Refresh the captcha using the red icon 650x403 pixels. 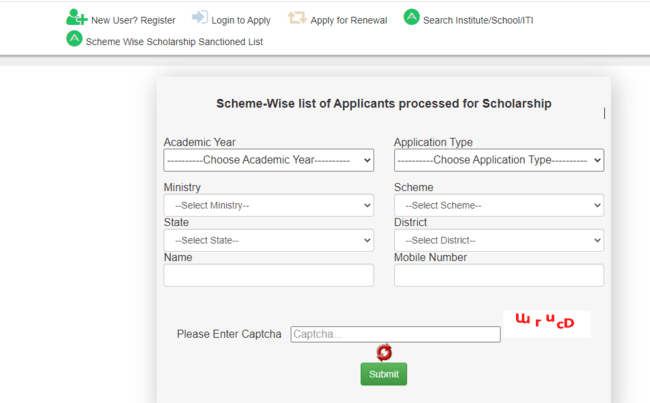click(x=384, y=352)
